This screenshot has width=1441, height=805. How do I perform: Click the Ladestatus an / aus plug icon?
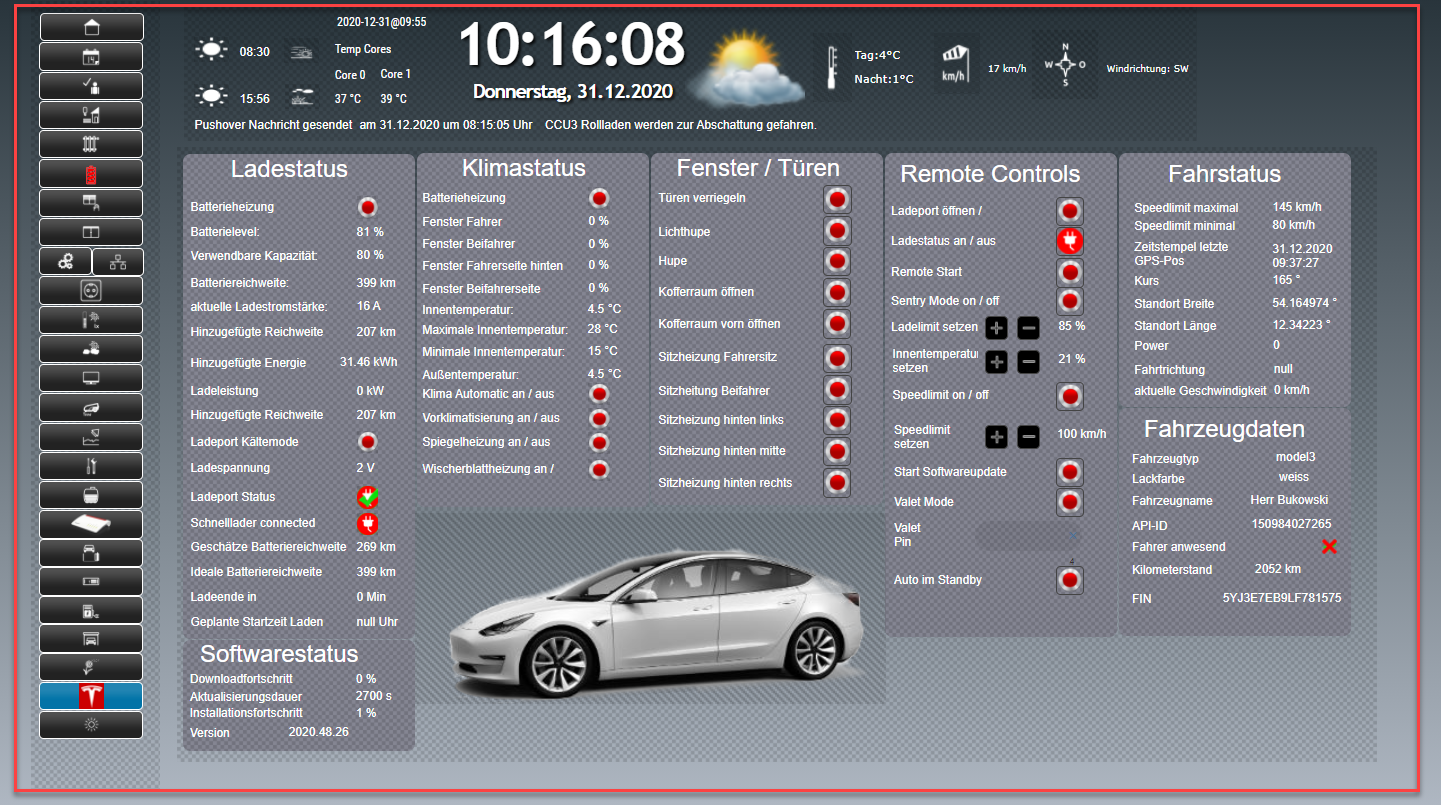pos(1070,241)
